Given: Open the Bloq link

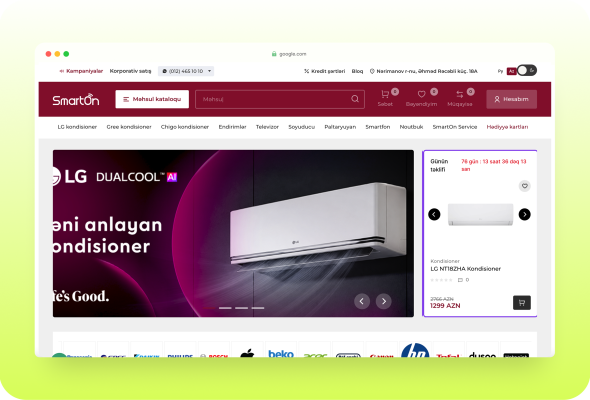Looking at the screenshot, I should (357, 71).
